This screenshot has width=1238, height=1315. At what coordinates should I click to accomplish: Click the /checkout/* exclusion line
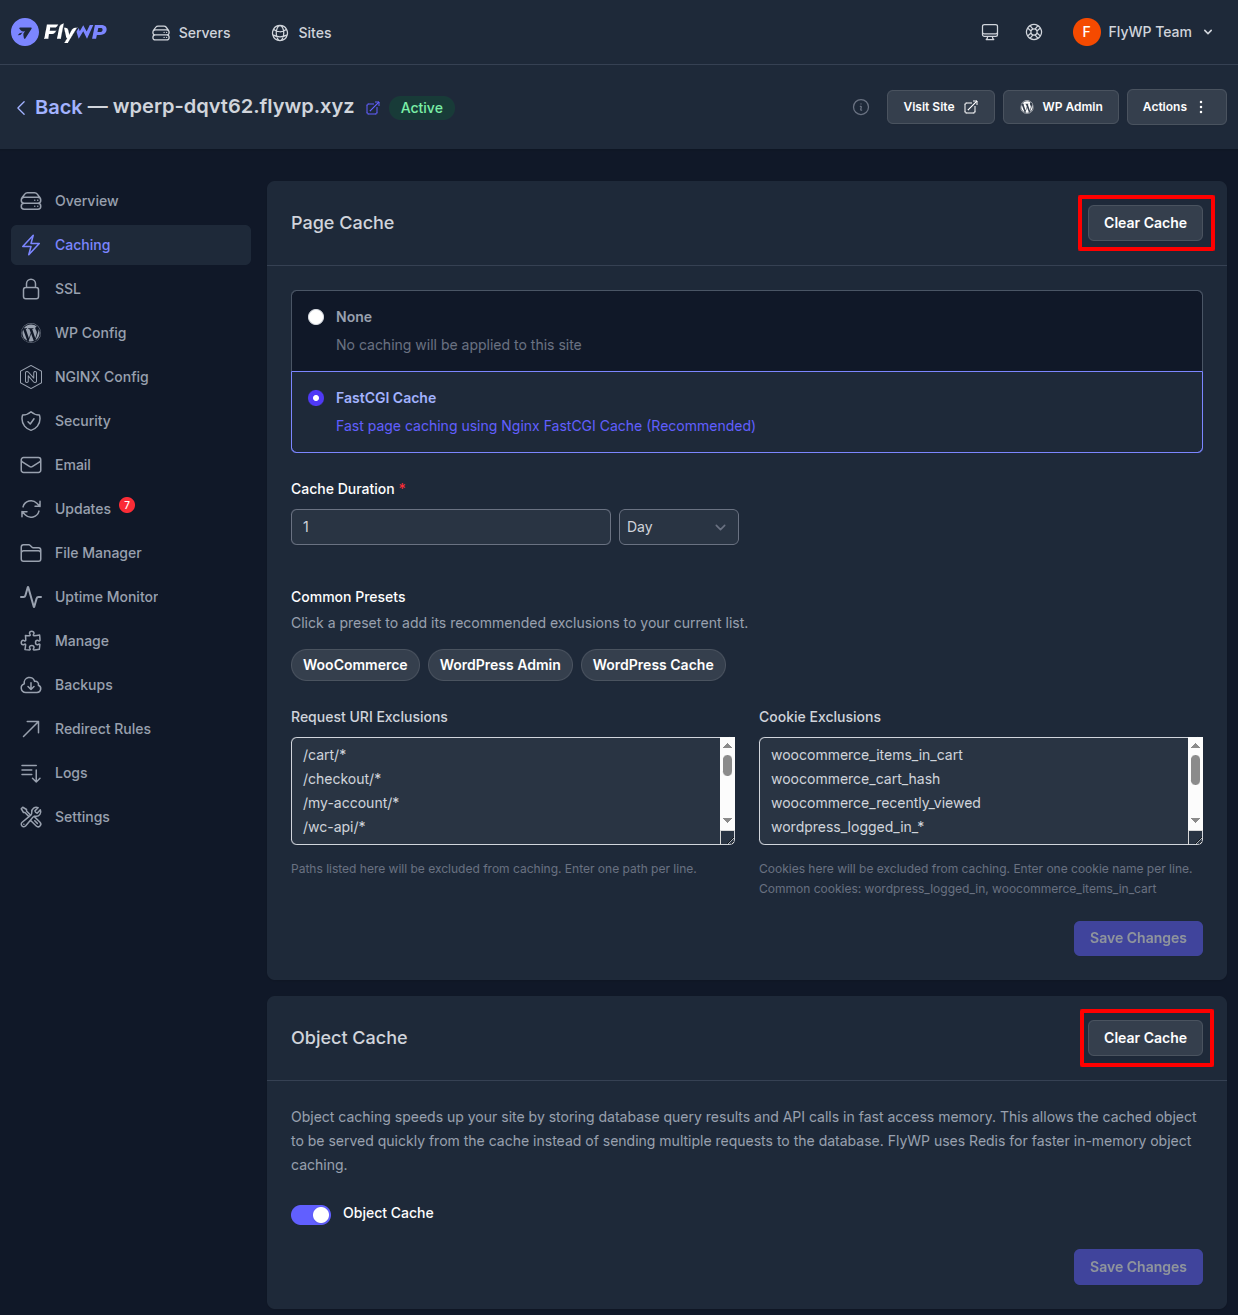point(342,779)
